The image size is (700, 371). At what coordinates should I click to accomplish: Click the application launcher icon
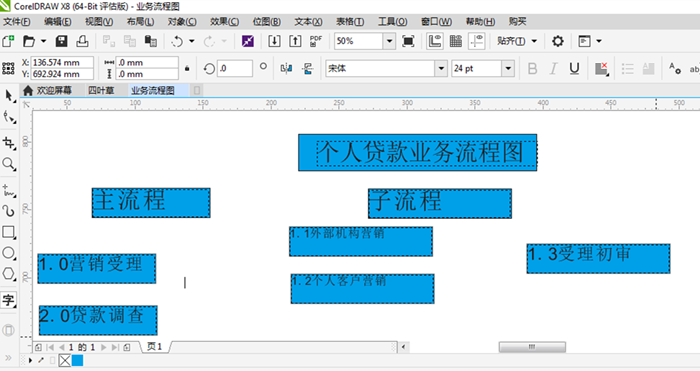tap(584, 42)
